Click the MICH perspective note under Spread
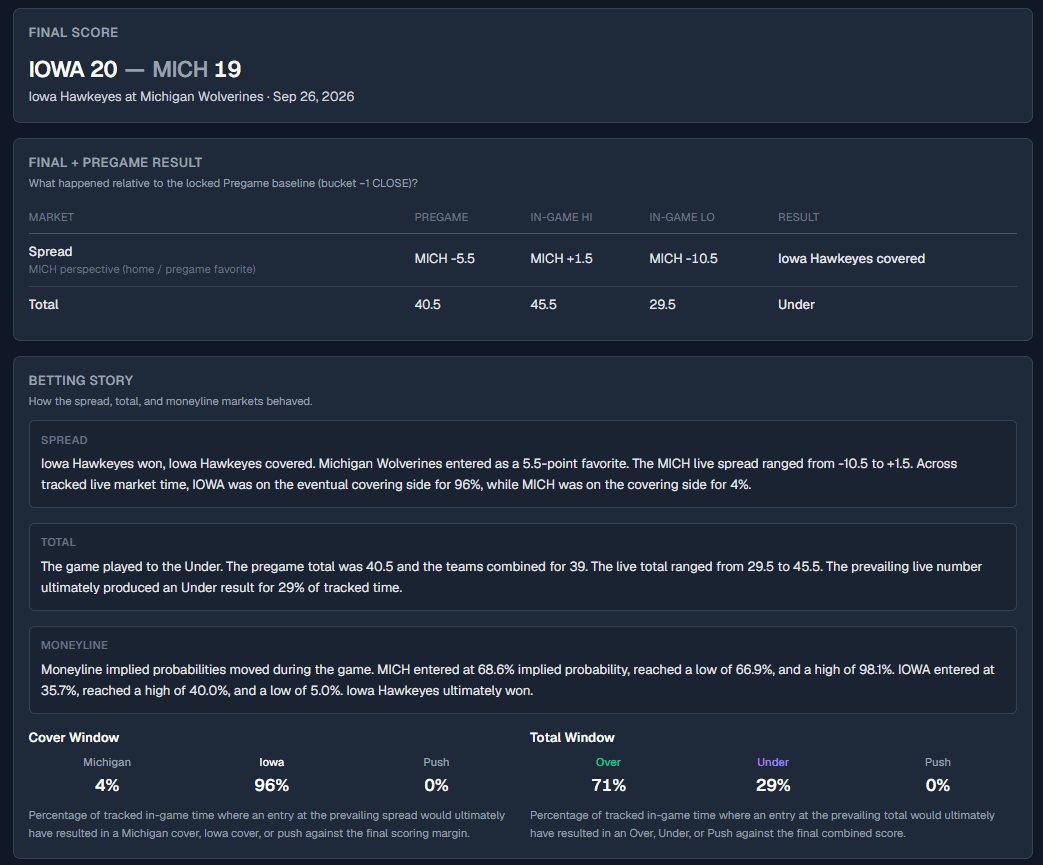The width and height of the screenshot is (1043, 865). click(142, 269)
